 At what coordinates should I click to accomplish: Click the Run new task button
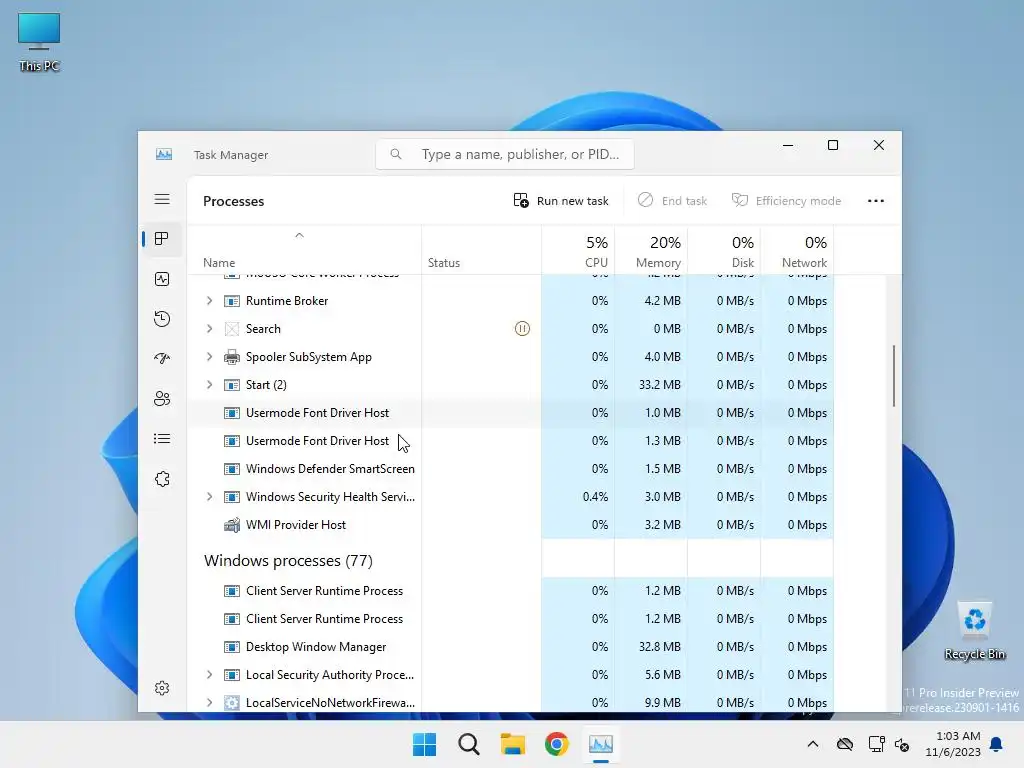click(561, 201)
